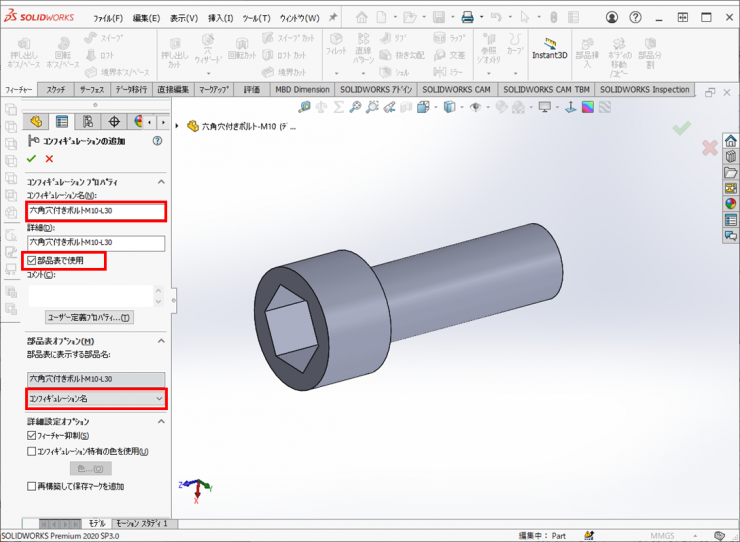Click the home icon in title toolbar
Screen dimensions: 740x542
point(361,17)
